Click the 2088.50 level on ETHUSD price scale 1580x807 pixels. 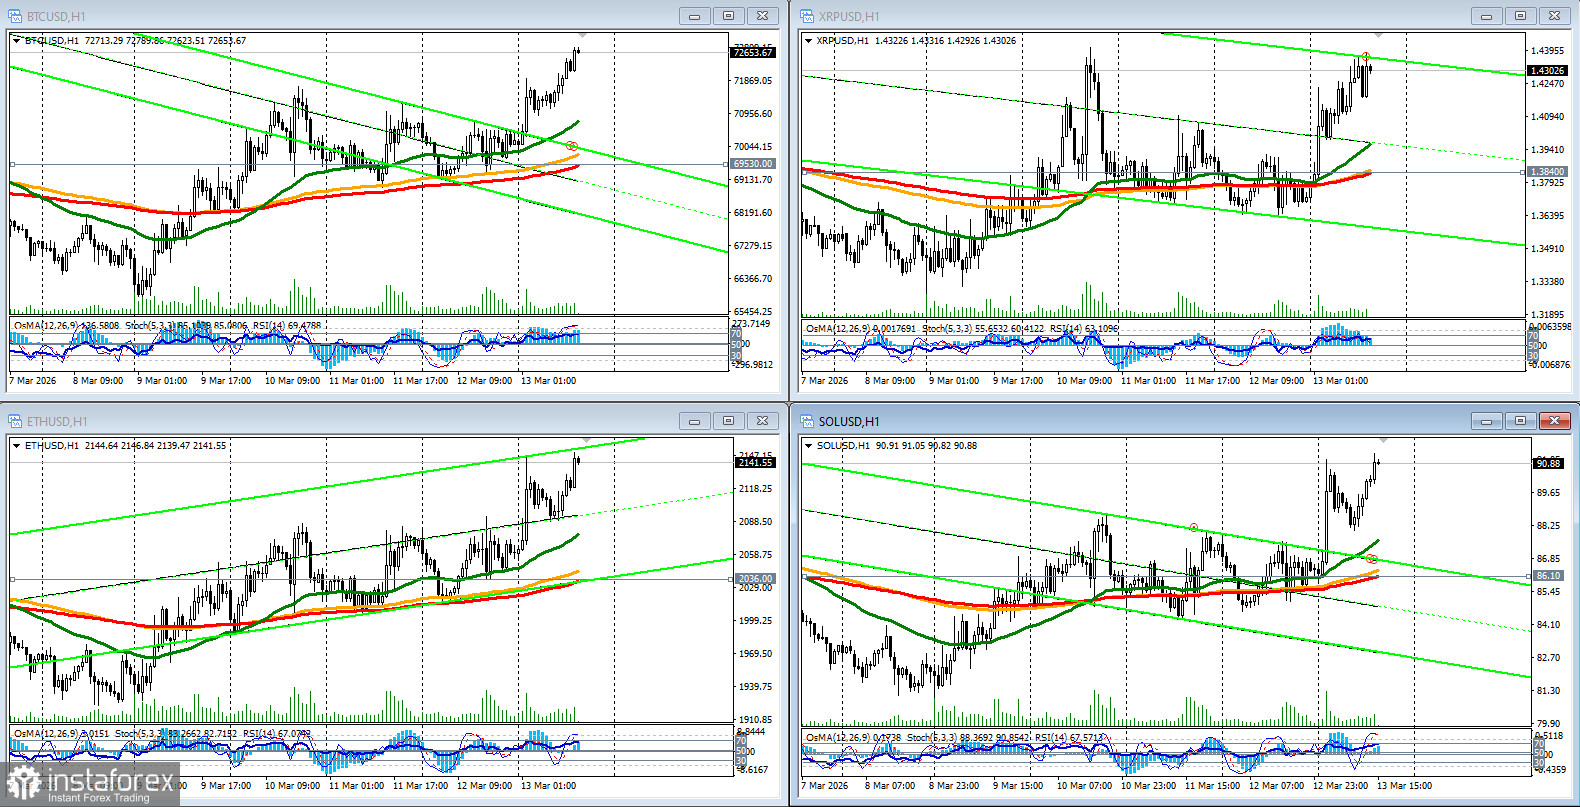[755, 522]
